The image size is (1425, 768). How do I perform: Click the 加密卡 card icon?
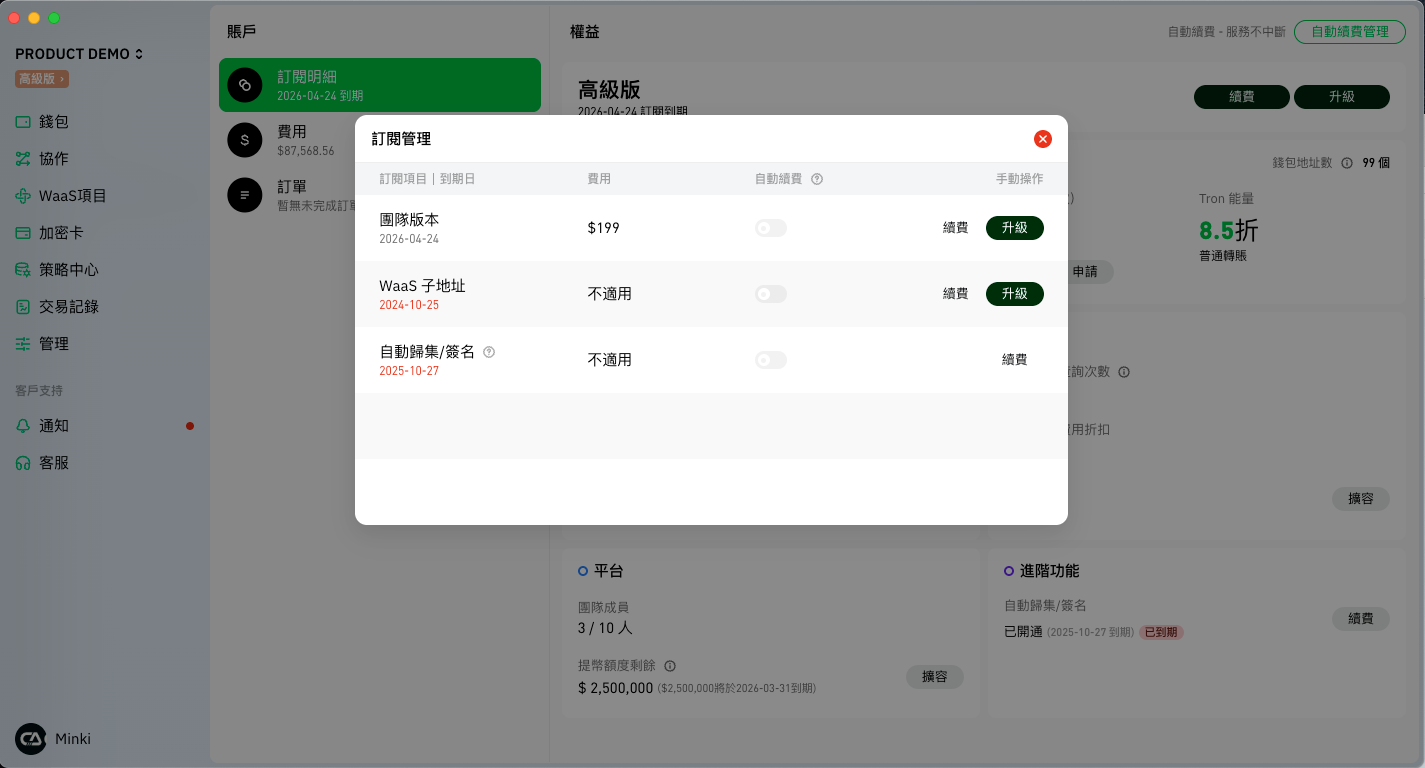pos(23,233)
